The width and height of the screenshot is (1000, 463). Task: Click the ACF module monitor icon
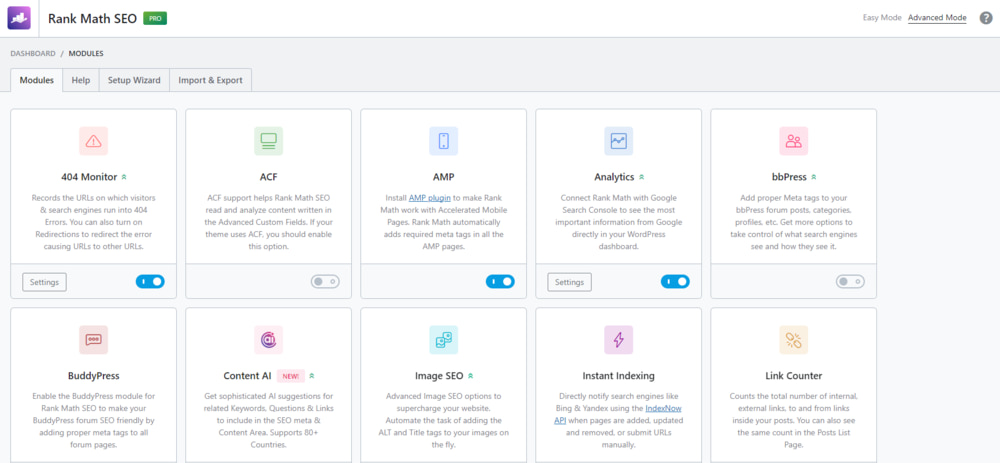(x=268, y=141)
